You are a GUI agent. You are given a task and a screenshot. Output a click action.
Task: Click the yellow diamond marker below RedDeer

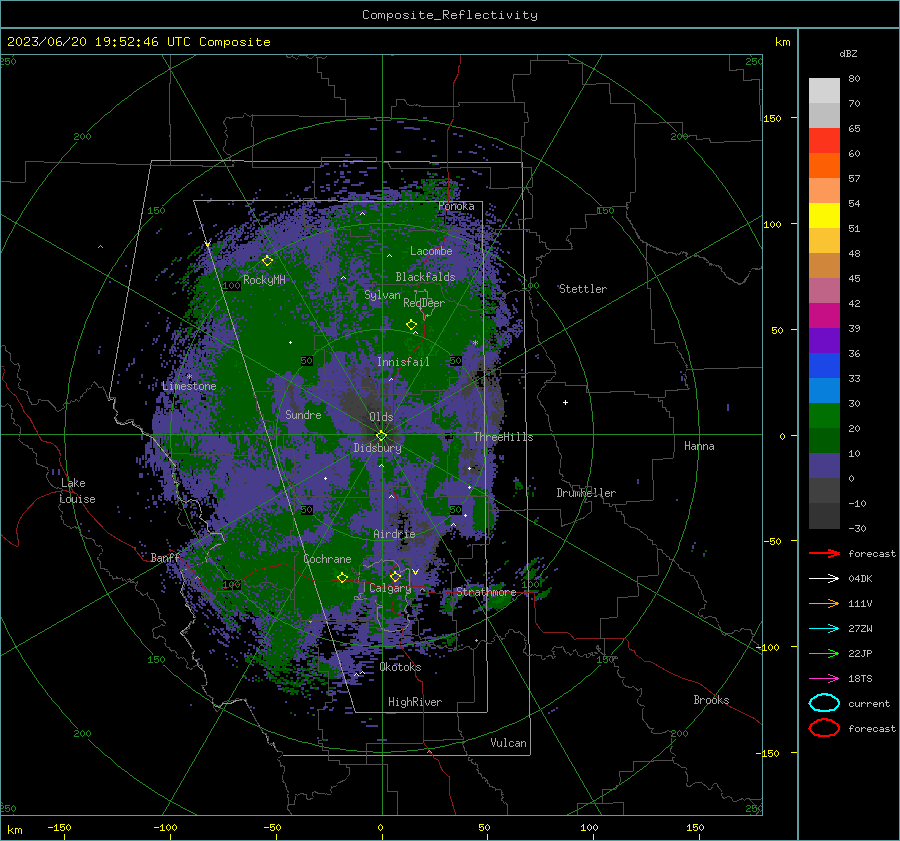point(411,325)
